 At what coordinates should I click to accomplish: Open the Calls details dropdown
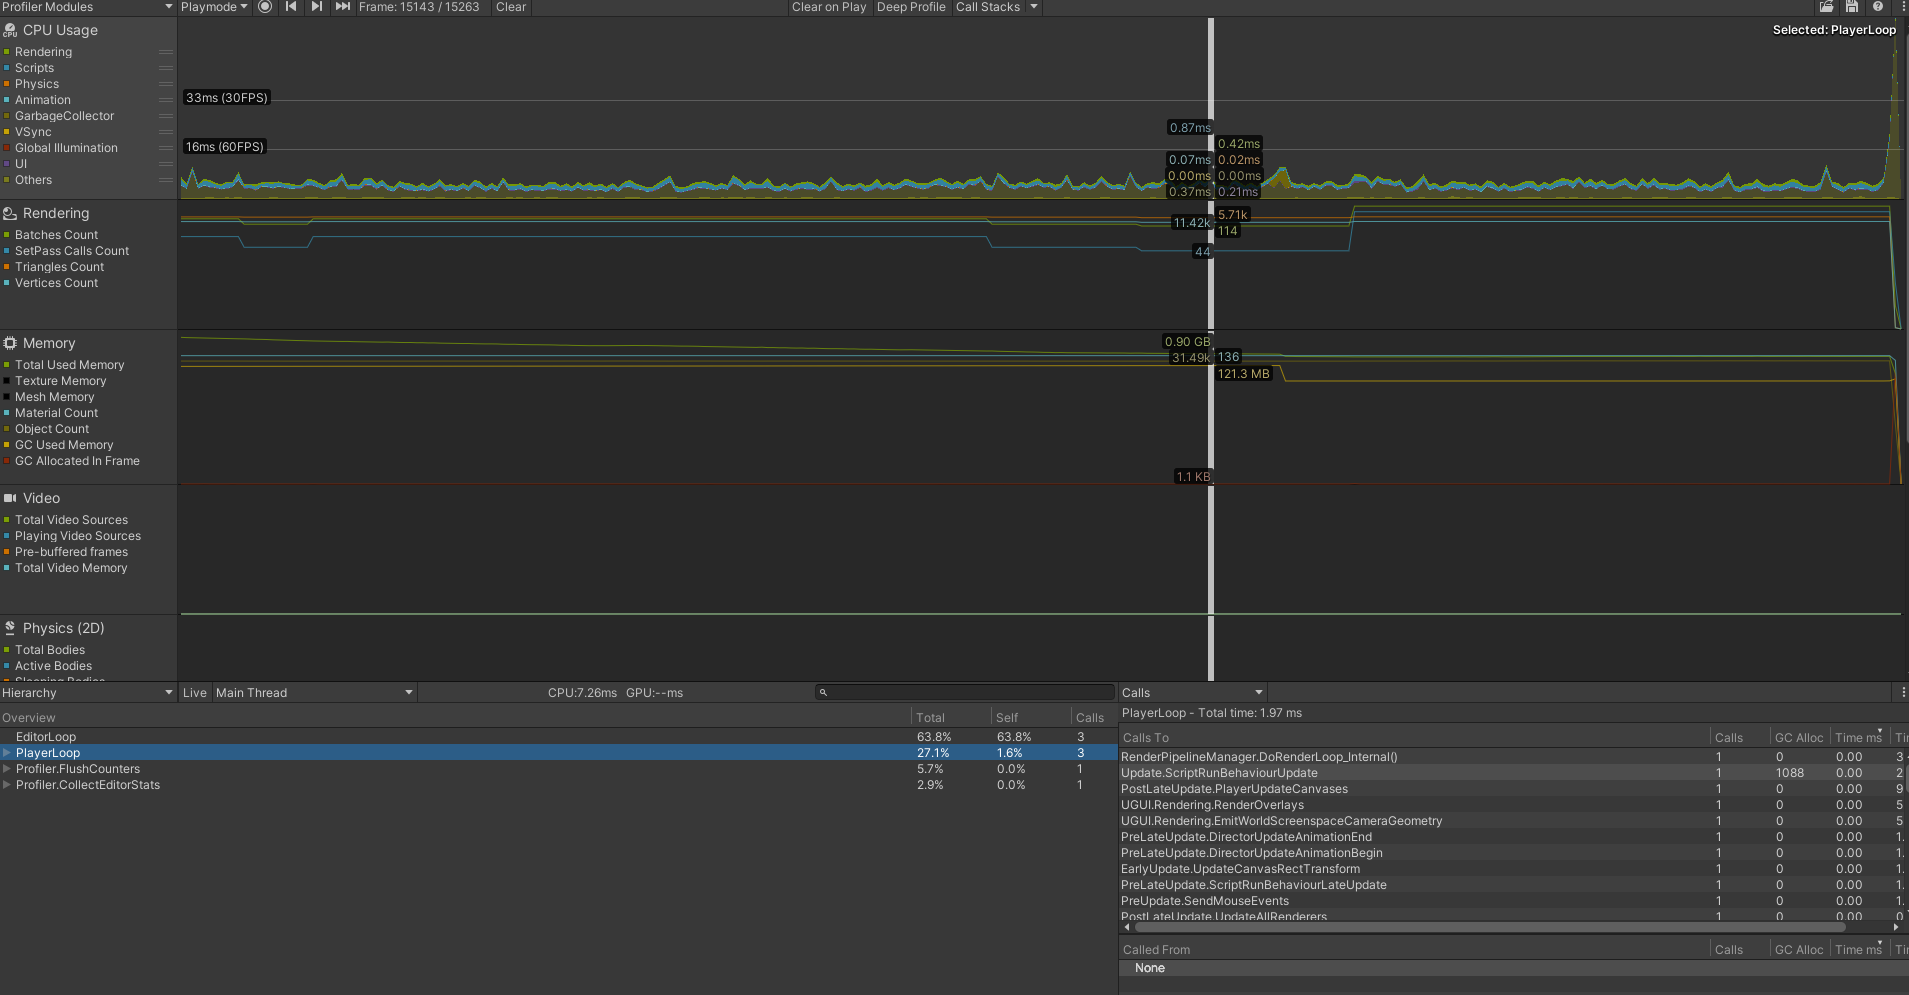click(1193, 692)
